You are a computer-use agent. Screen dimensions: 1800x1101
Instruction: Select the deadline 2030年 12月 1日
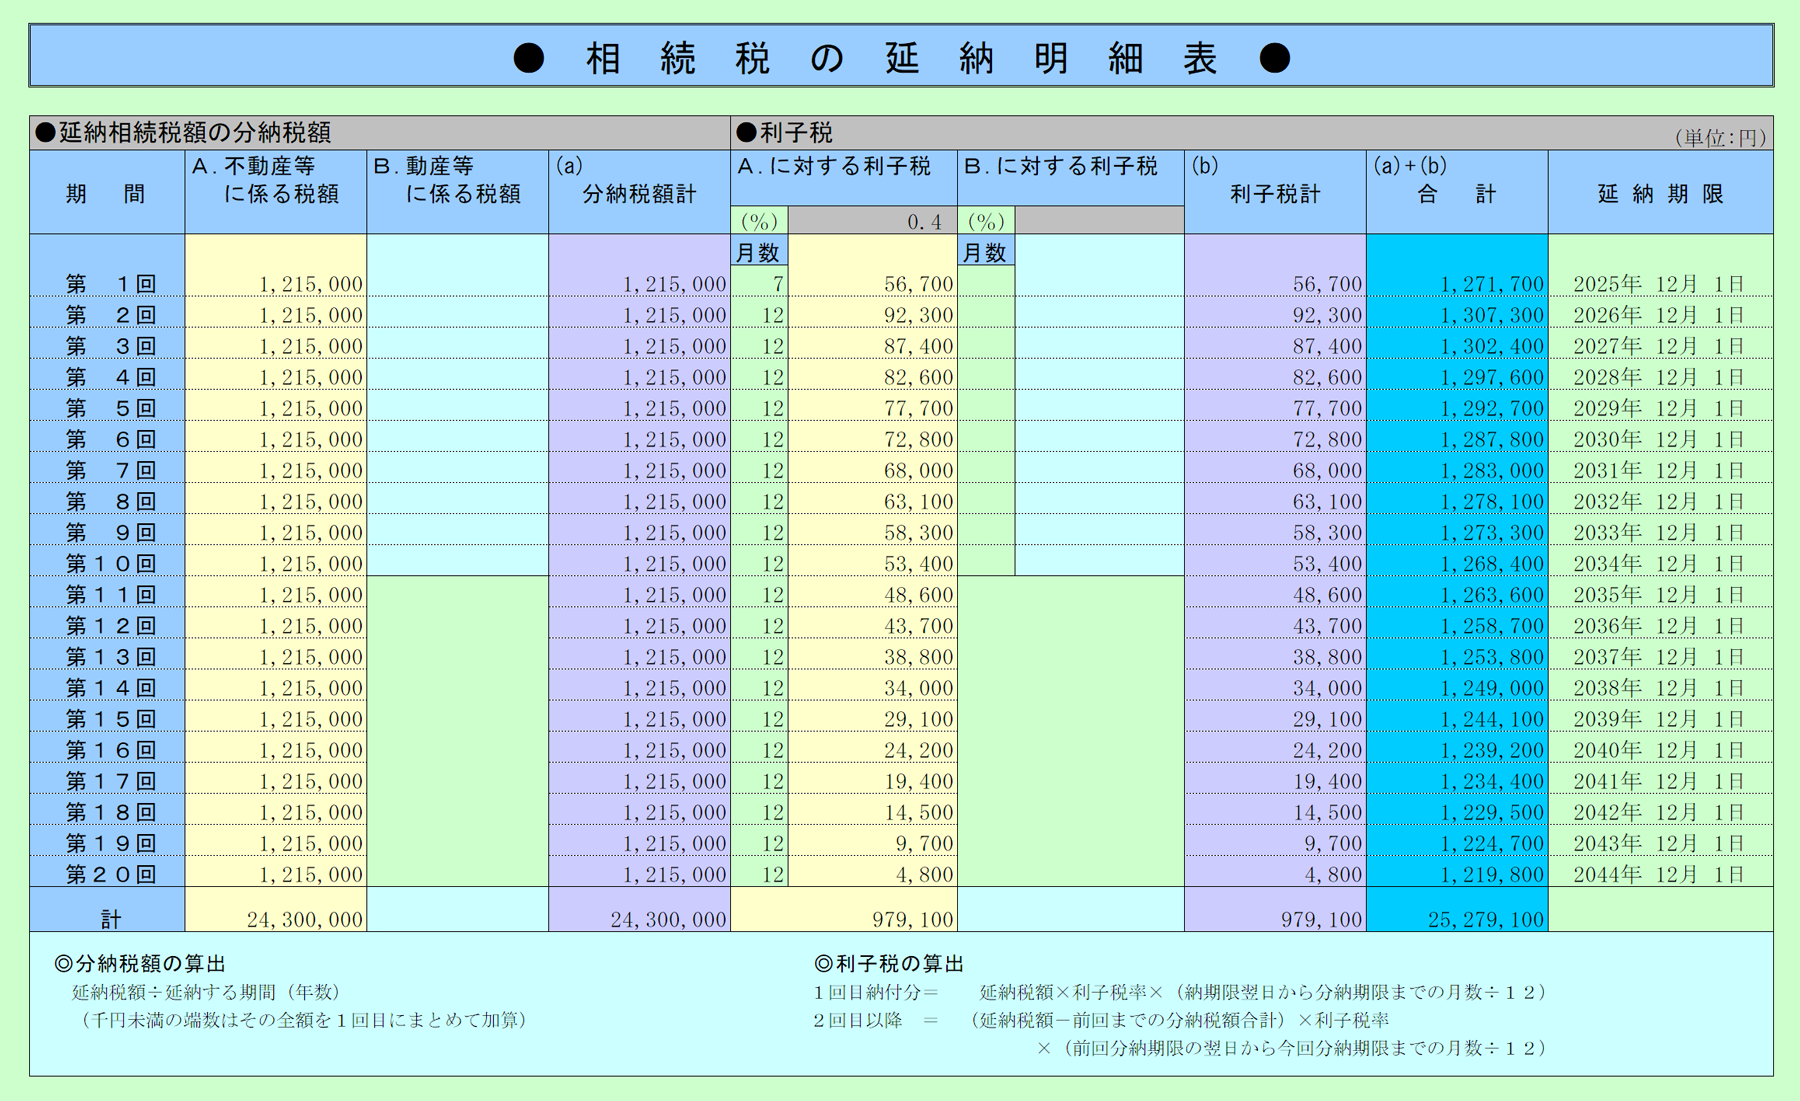(x=1661, y=439)
